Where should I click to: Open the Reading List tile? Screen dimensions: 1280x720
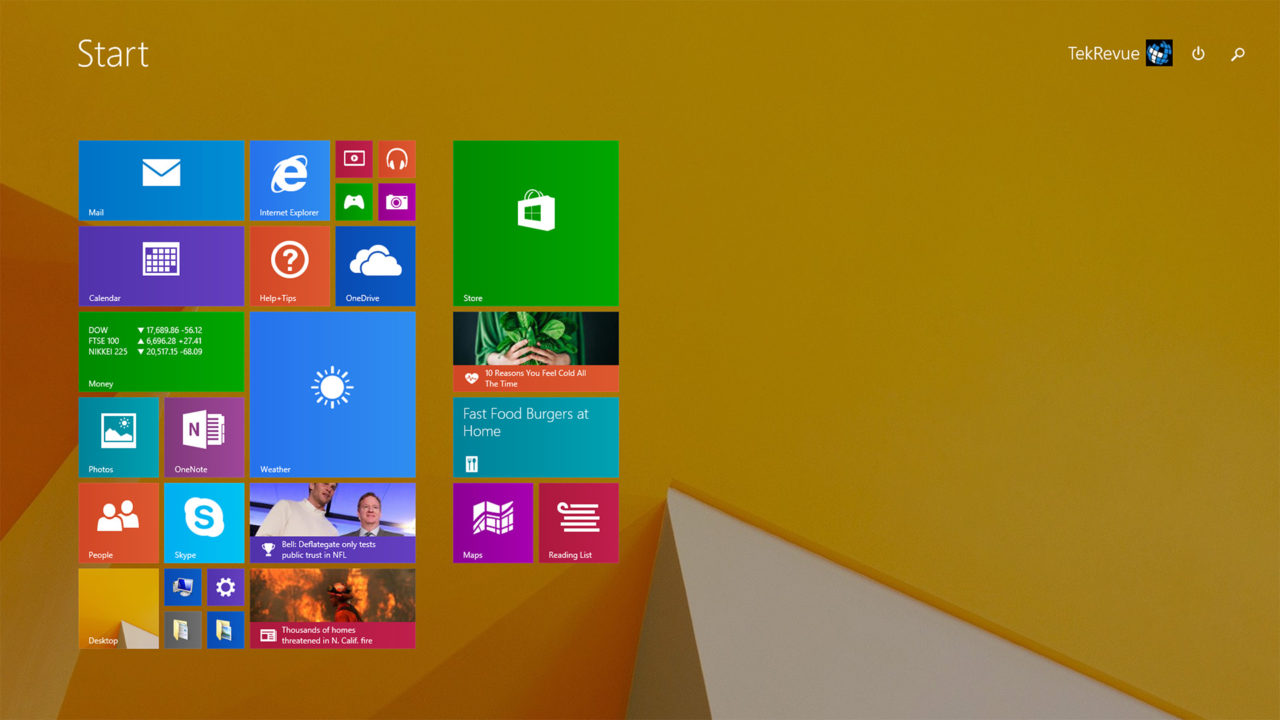pos(579,523)
